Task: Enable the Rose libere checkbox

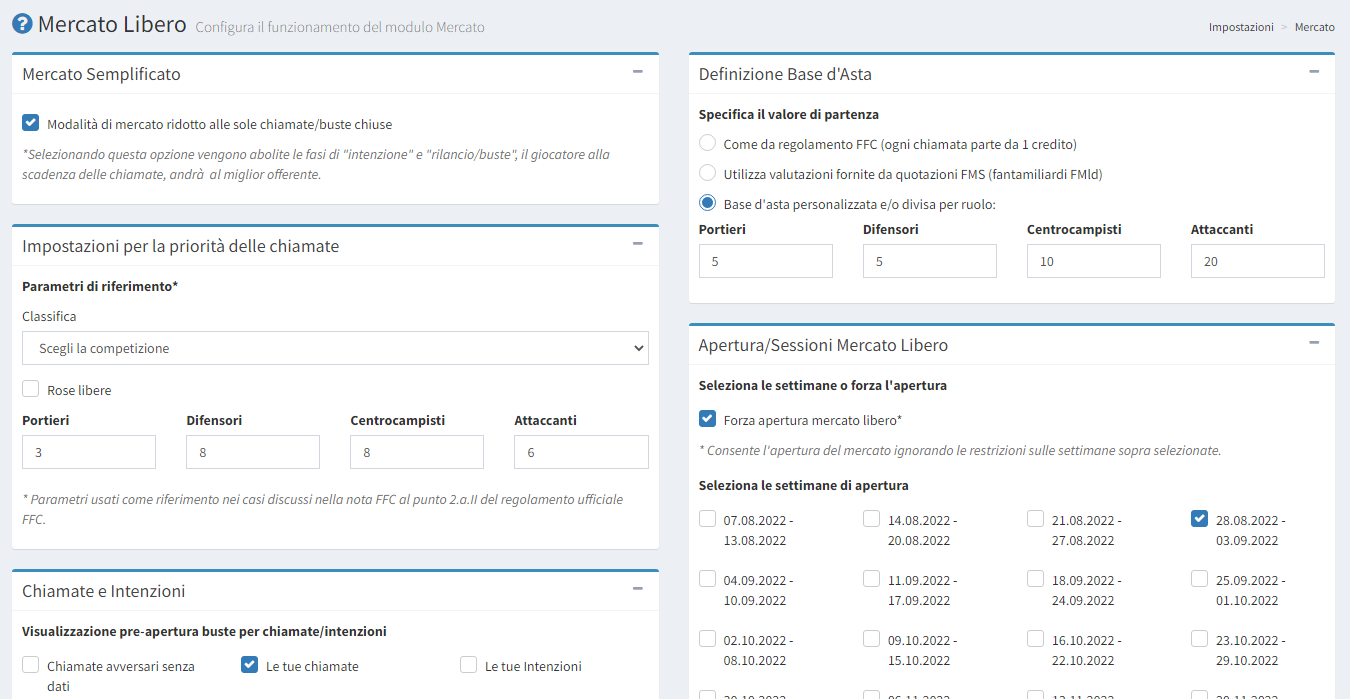Action: 31,390
